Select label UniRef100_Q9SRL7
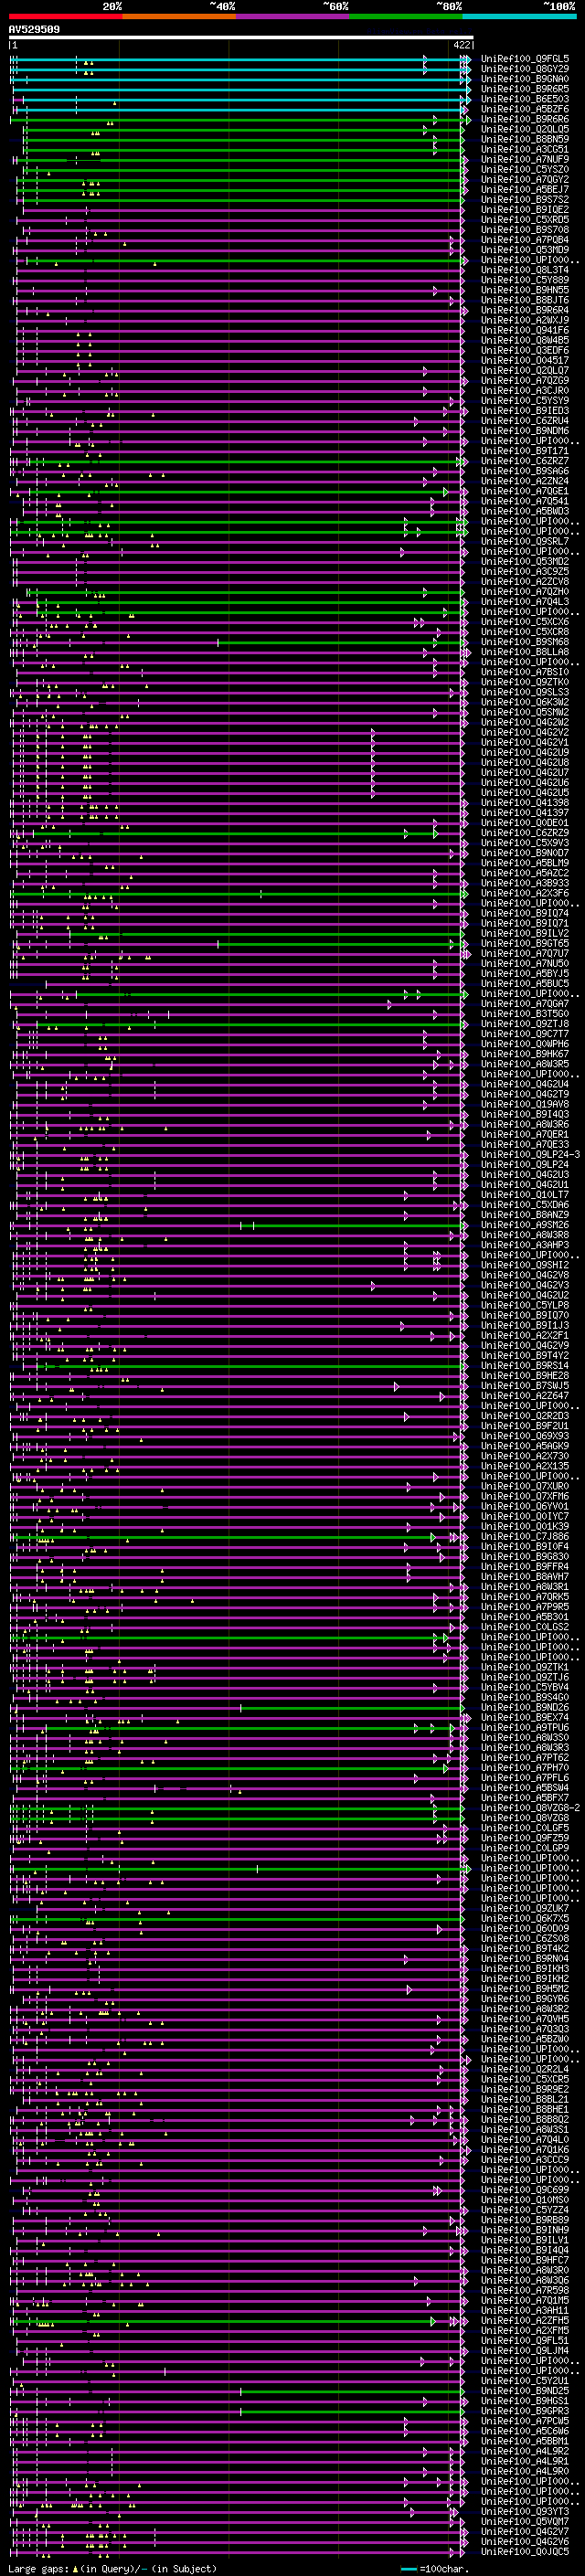 point(525,541)
